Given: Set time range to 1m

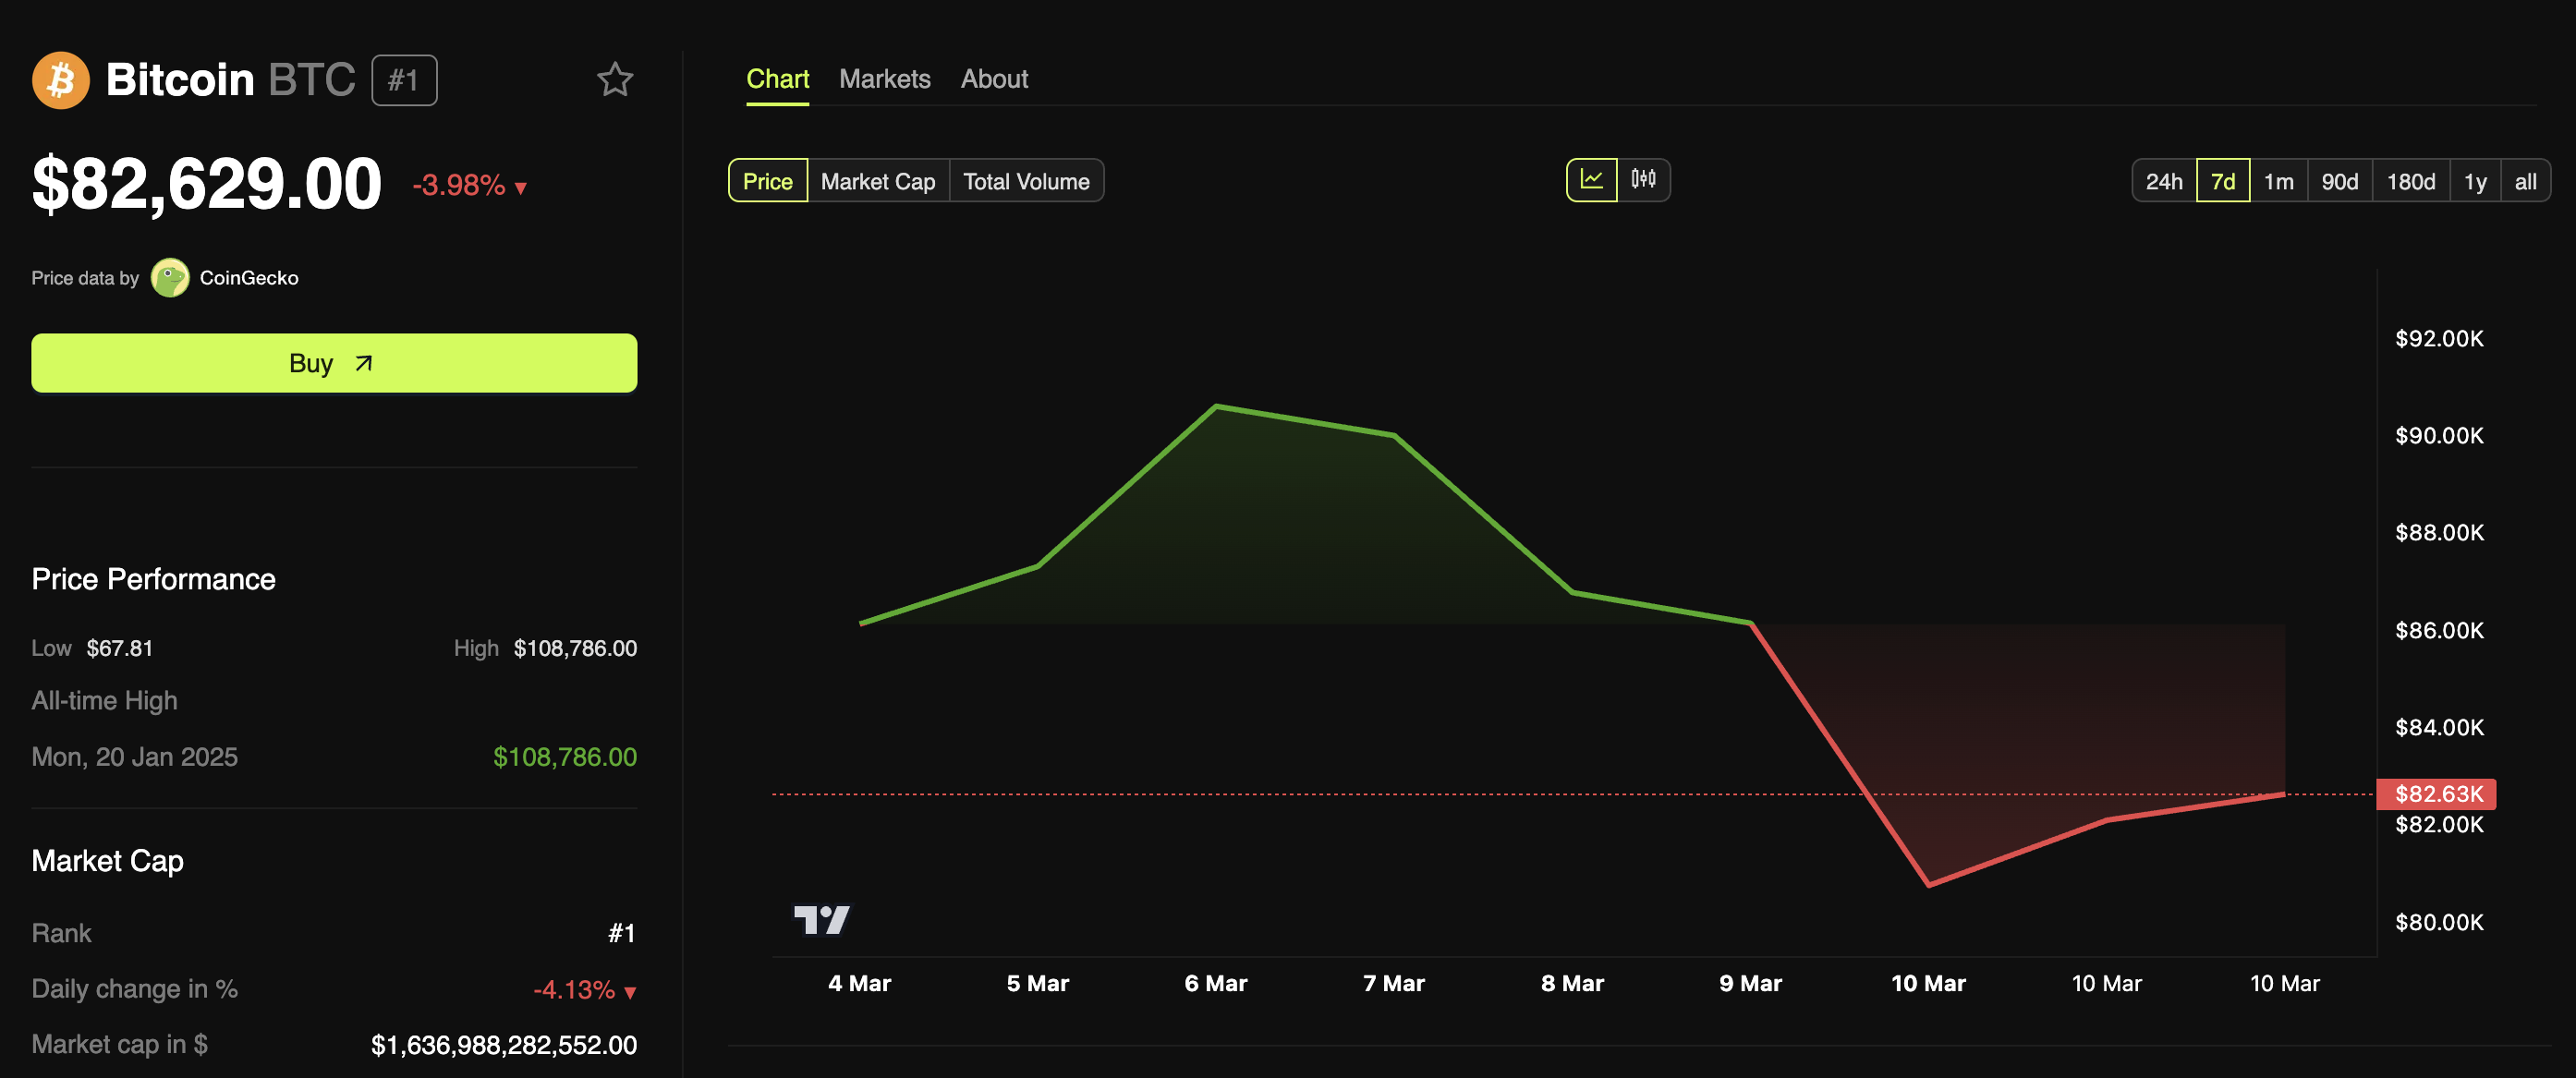Looking at the screenshot, I should click(x=2278, y=181).
